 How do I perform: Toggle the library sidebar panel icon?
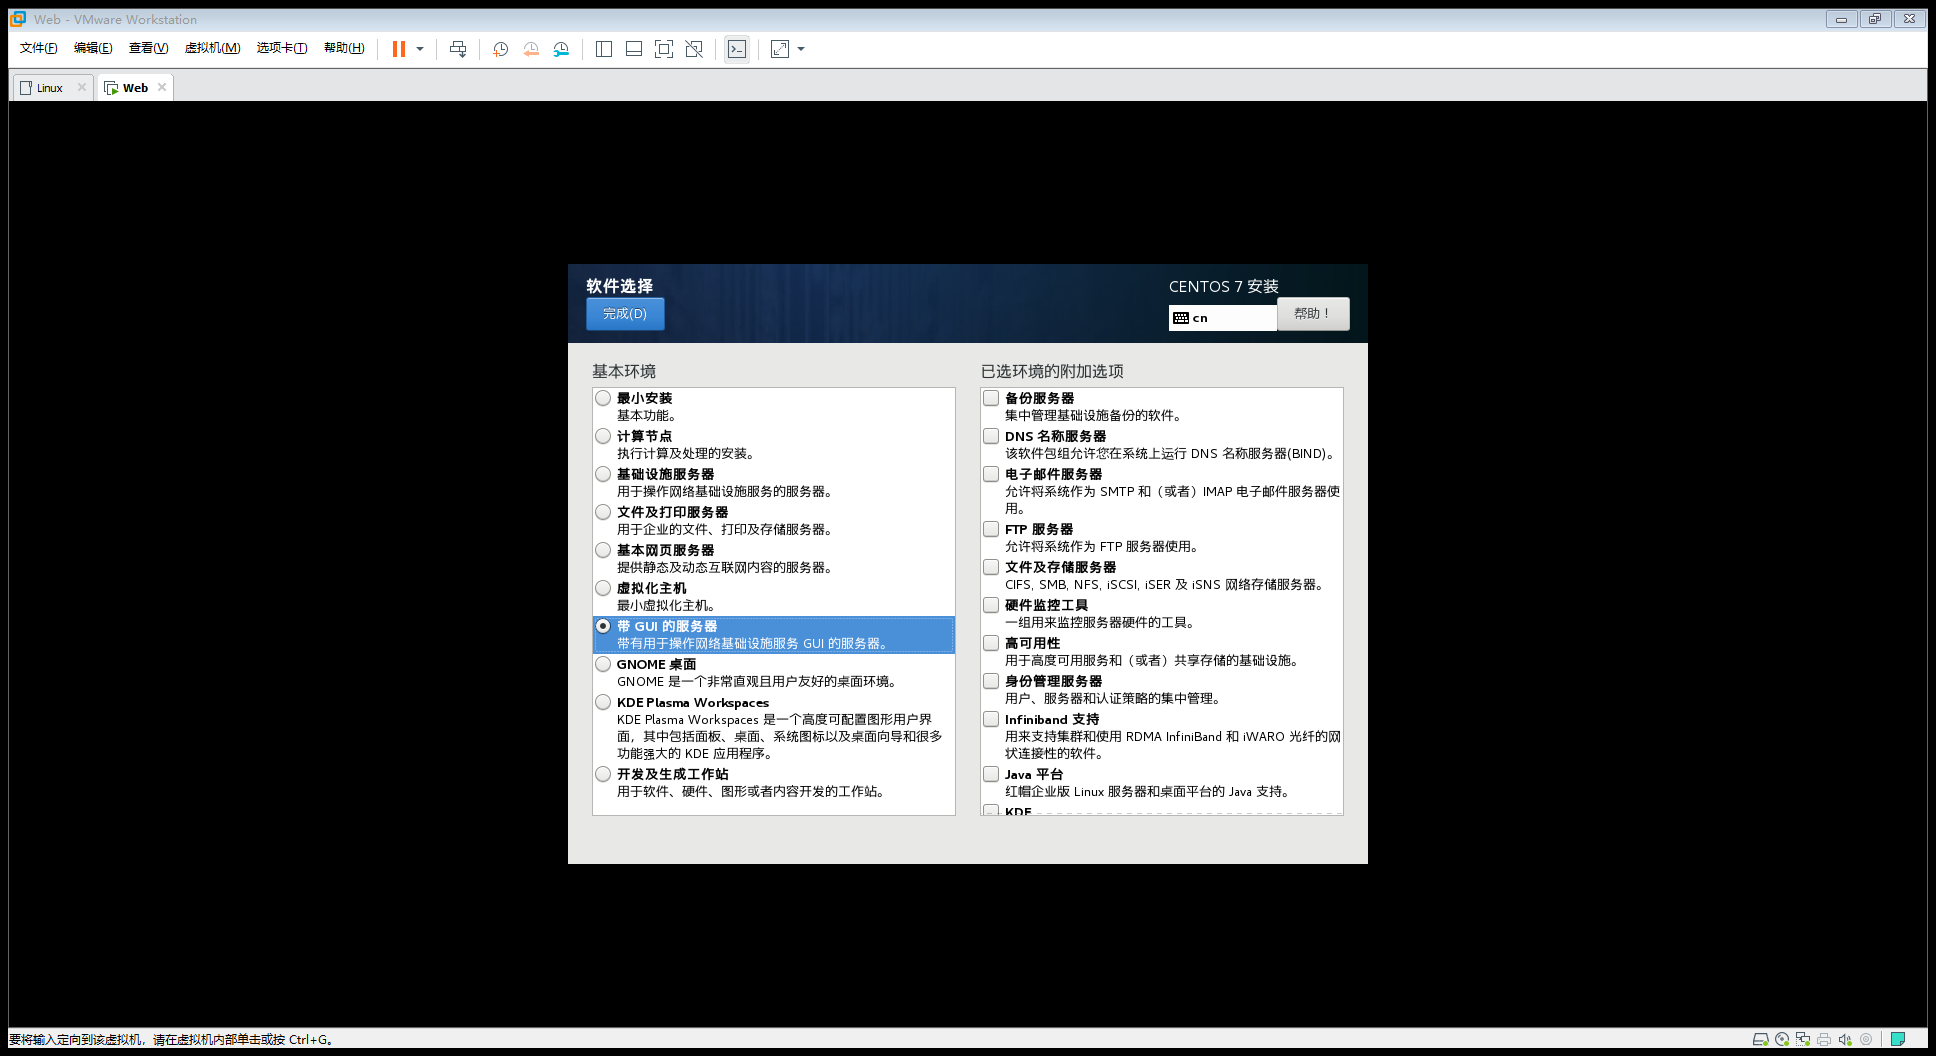click(x=604, y=49)
